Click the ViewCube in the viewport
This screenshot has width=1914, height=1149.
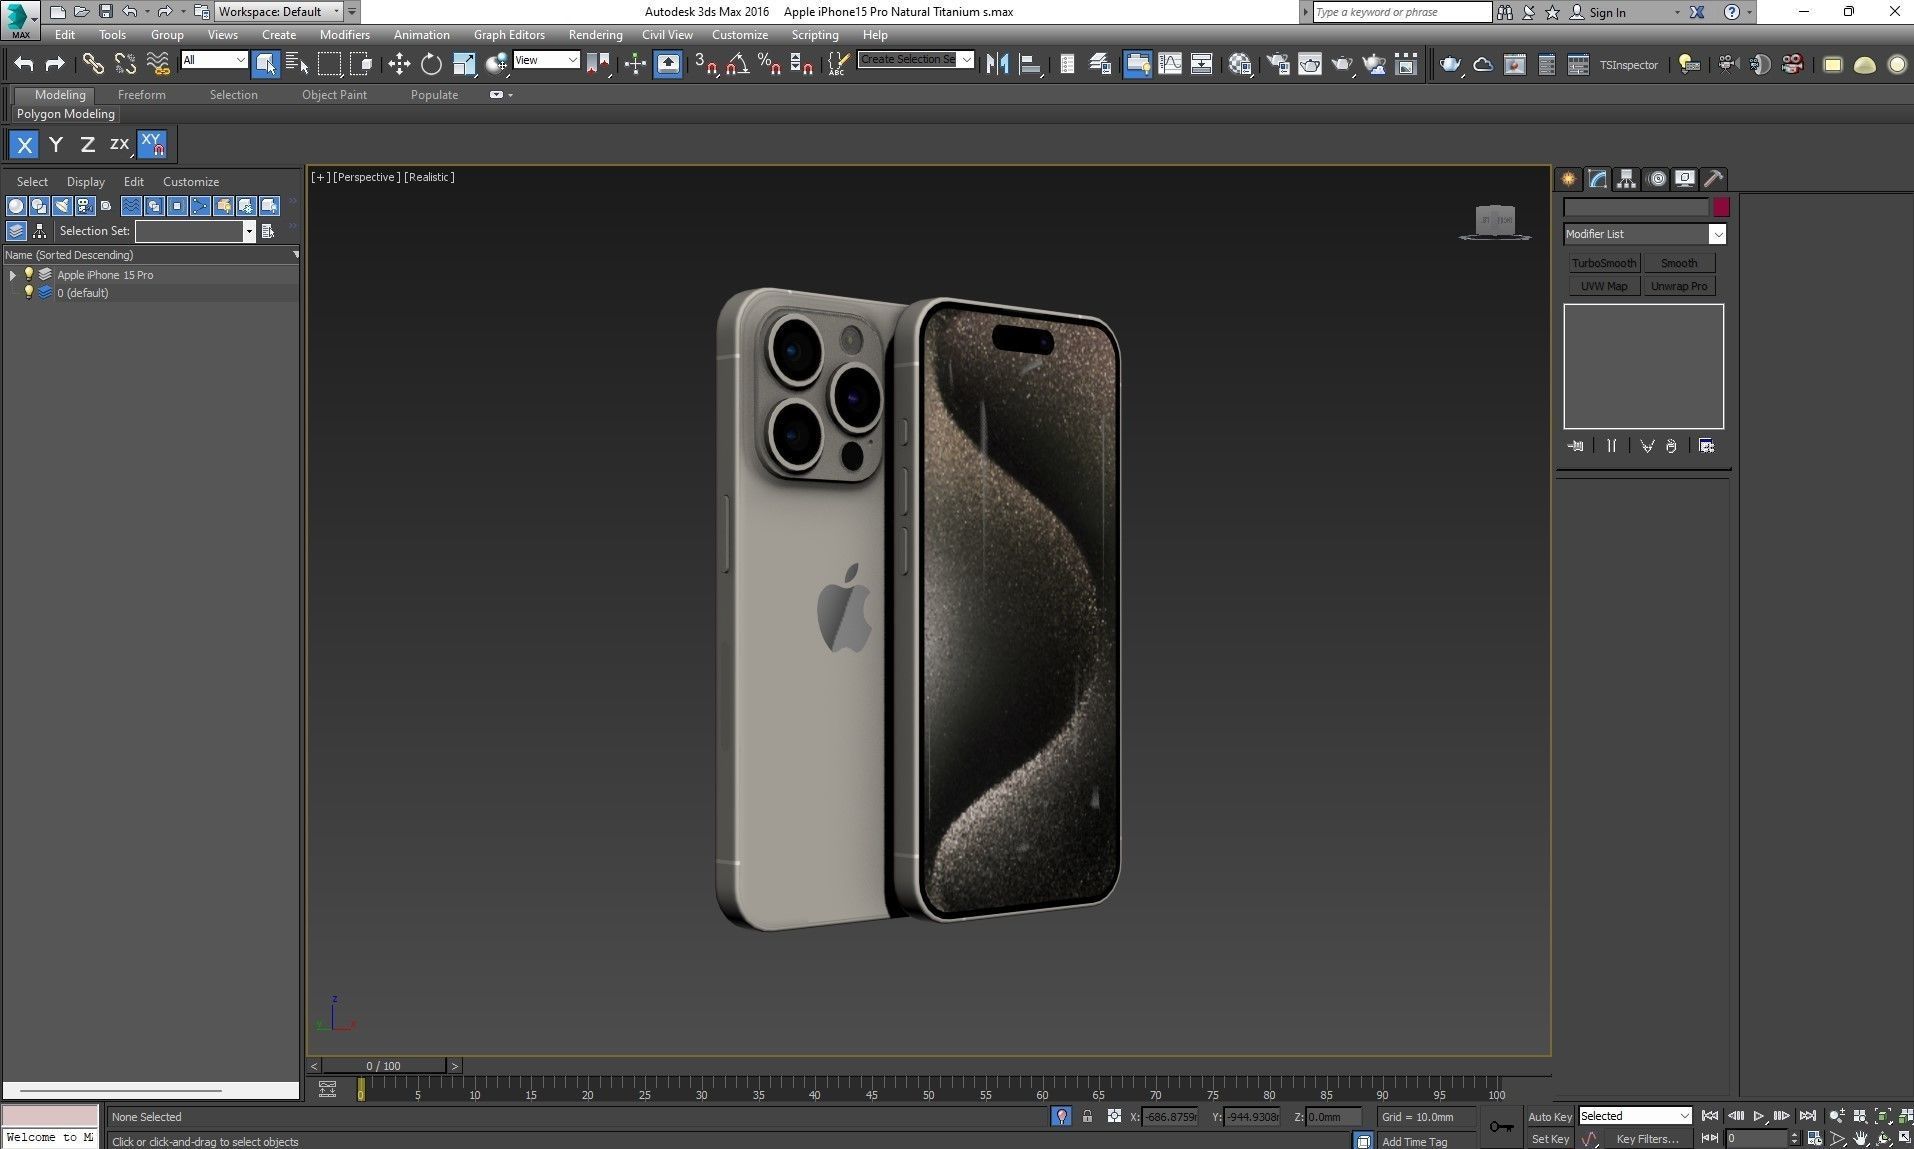pos(1496,222)
